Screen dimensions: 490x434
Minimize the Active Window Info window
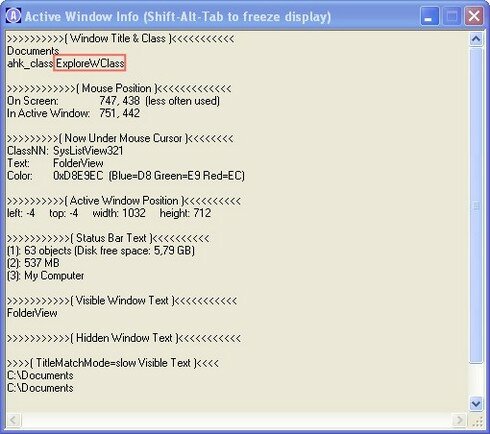coord(430,16)
